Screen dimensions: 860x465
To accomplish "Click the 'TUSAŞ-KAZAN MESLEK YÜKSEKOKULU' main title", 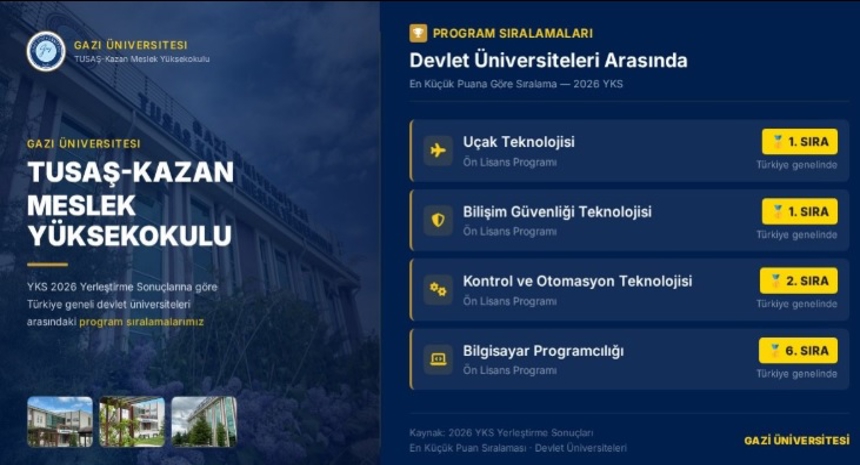I will [131, 204].
